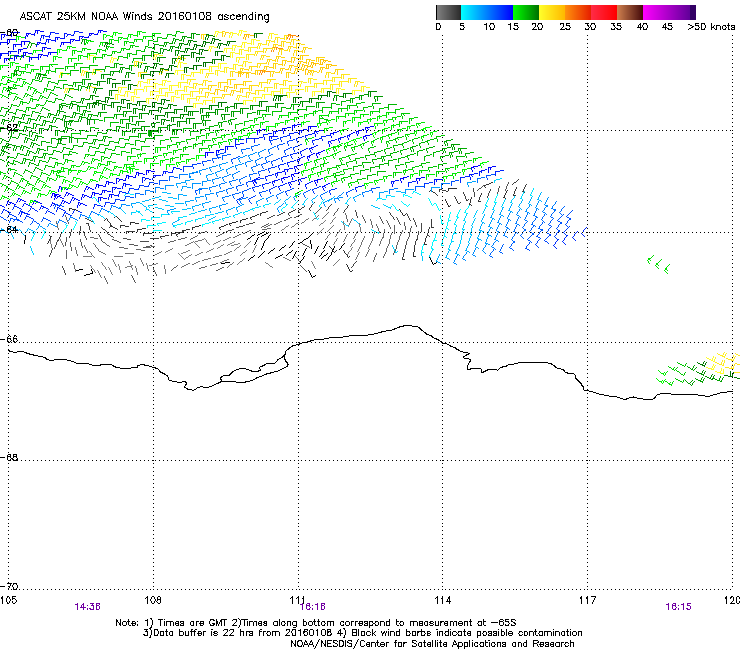Click the note 'Times are GMT' line
The width and height of the screenshot is (740, 650).
(x=316, y=623)
